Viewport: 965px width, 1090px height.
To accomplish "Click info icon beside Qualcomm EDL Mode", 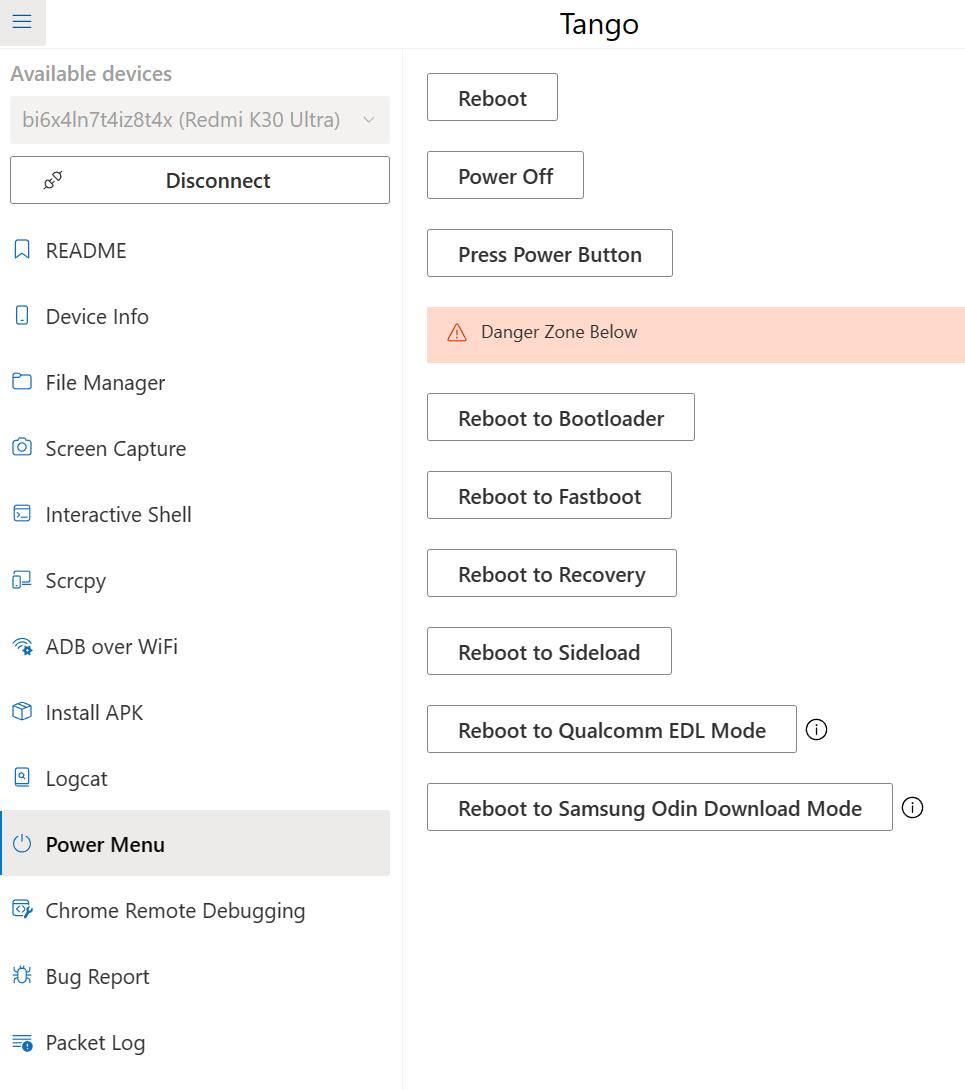I will [816, 730].
